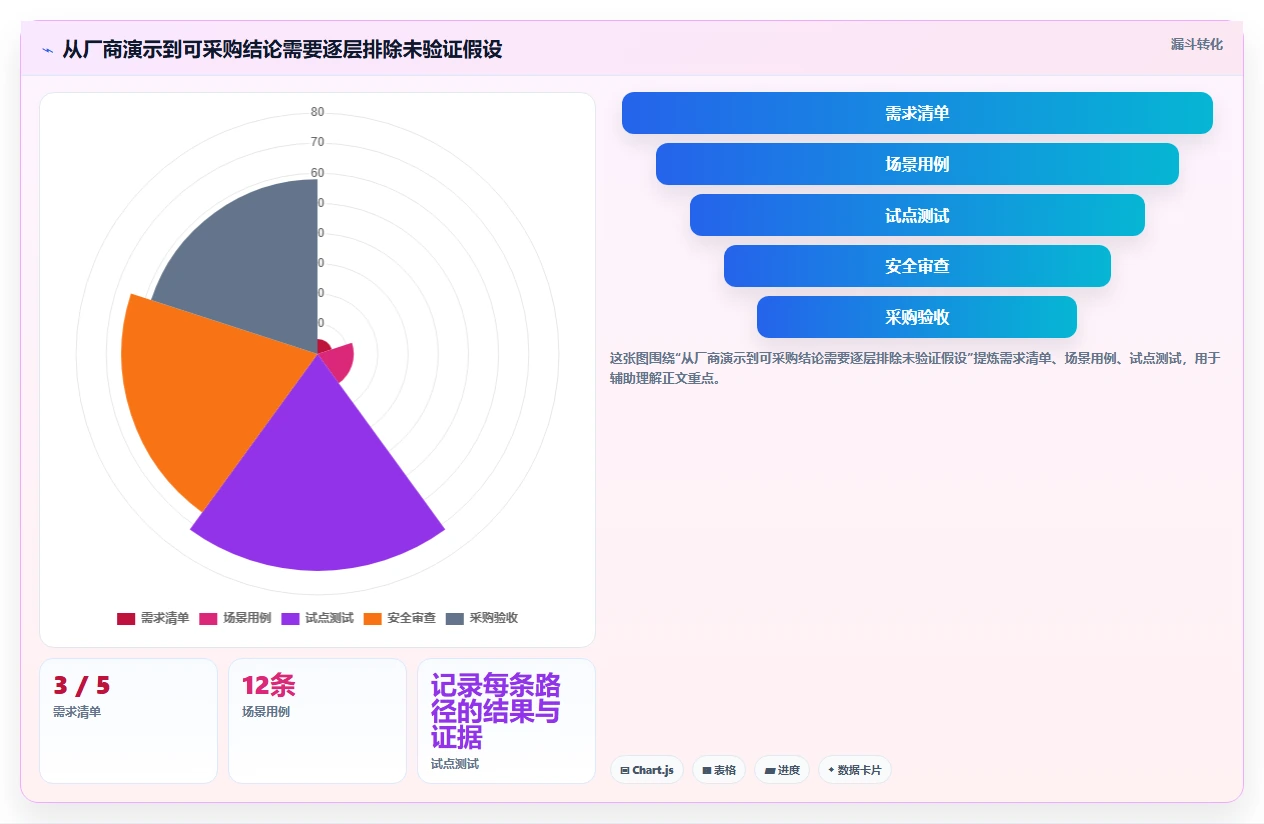Toggle 试点测试 legend color swatch
The width and height of the screenshot is (1264, 824).
290,619
